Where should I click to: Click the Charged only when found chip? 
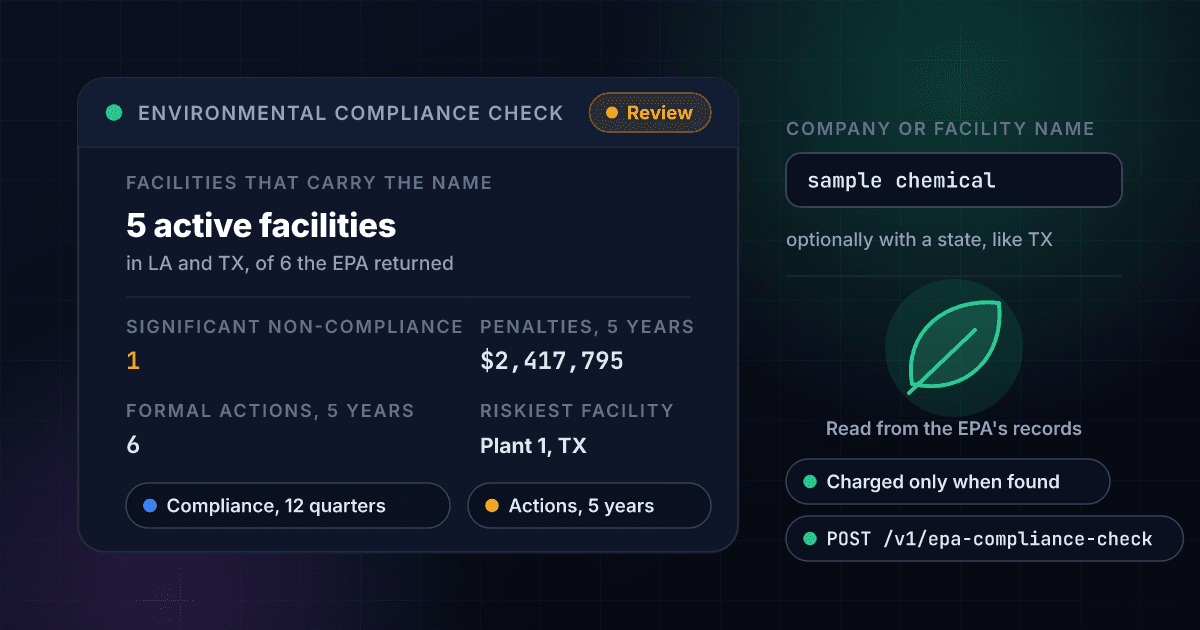click(x=948, y=482)
